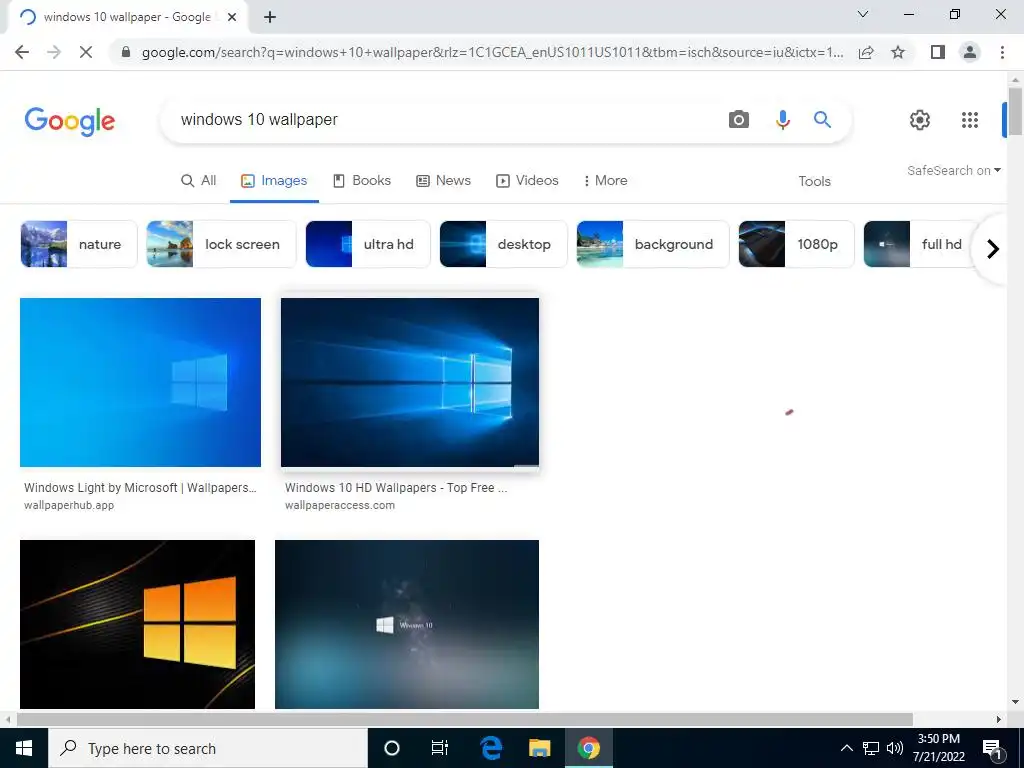Image resolution: width=1024 pixels, height=768 pixels.
Task: Open Chrome side panel
Action: pyautogui.click(x=938, y=52)
